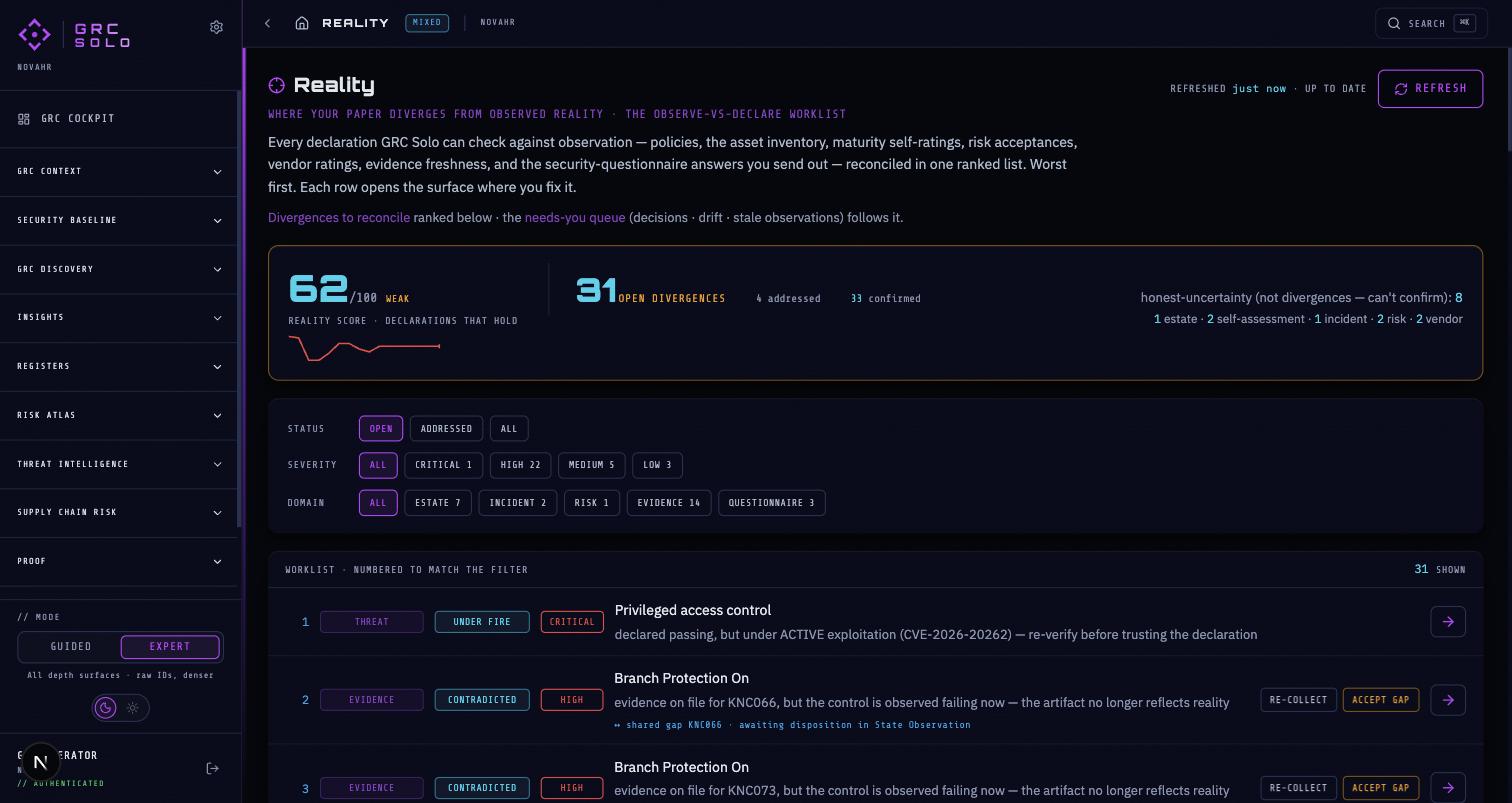Click the GRC Cockpit grid icon
Screen dimensions: 1512x803
coord(24,119)
